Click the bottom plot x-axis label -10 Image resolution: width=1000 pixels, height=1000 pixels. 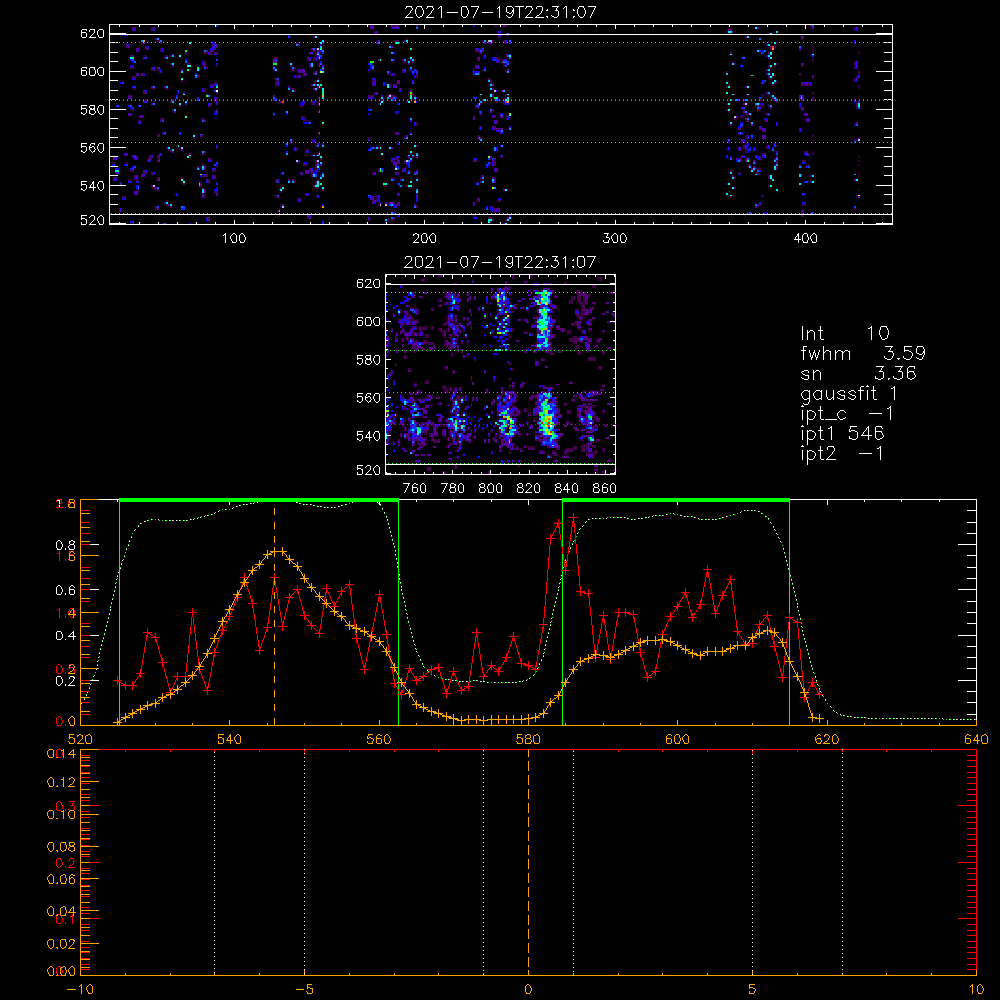pos(80,989)
